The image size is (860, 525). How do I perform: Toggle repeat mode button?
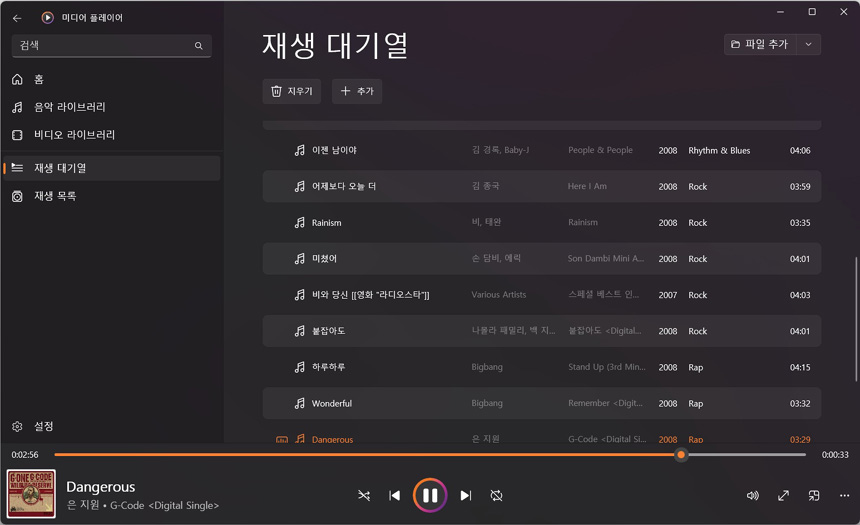coord(496,495)
